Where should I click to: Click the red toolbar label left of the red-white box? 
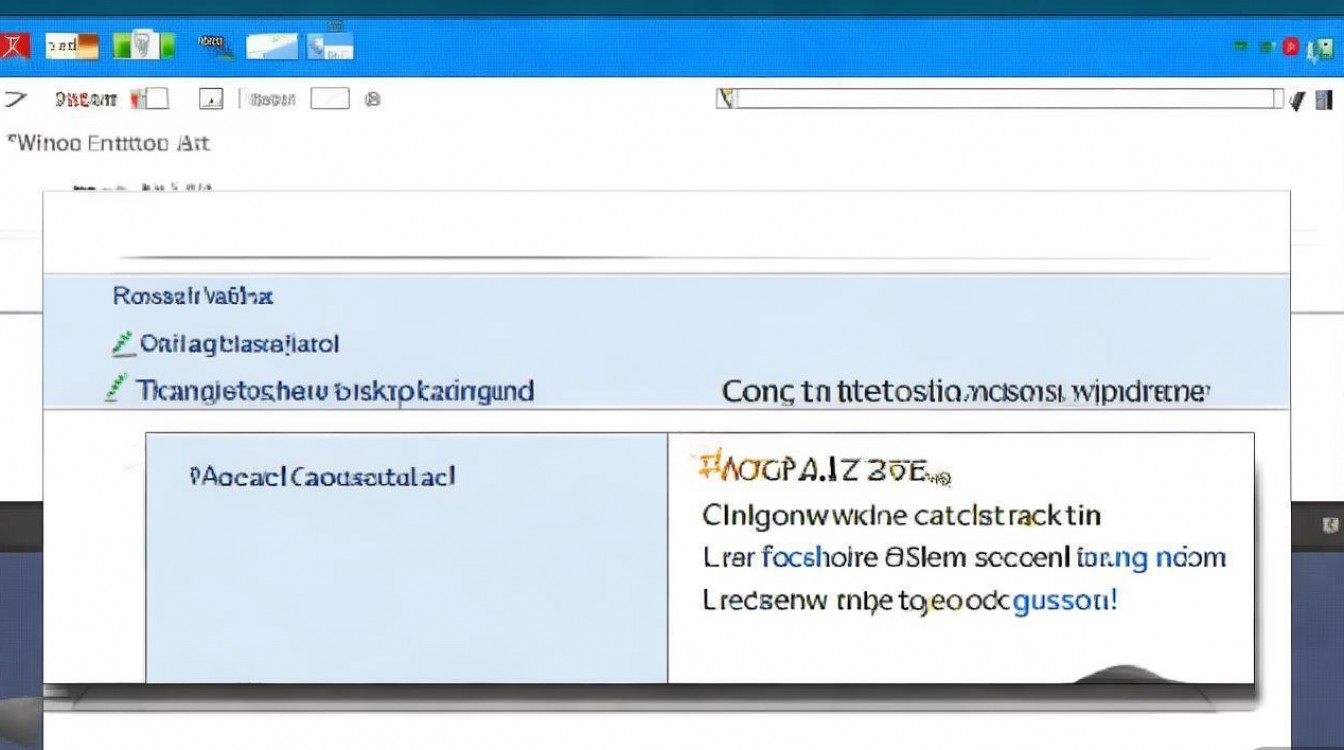[86, 99]
